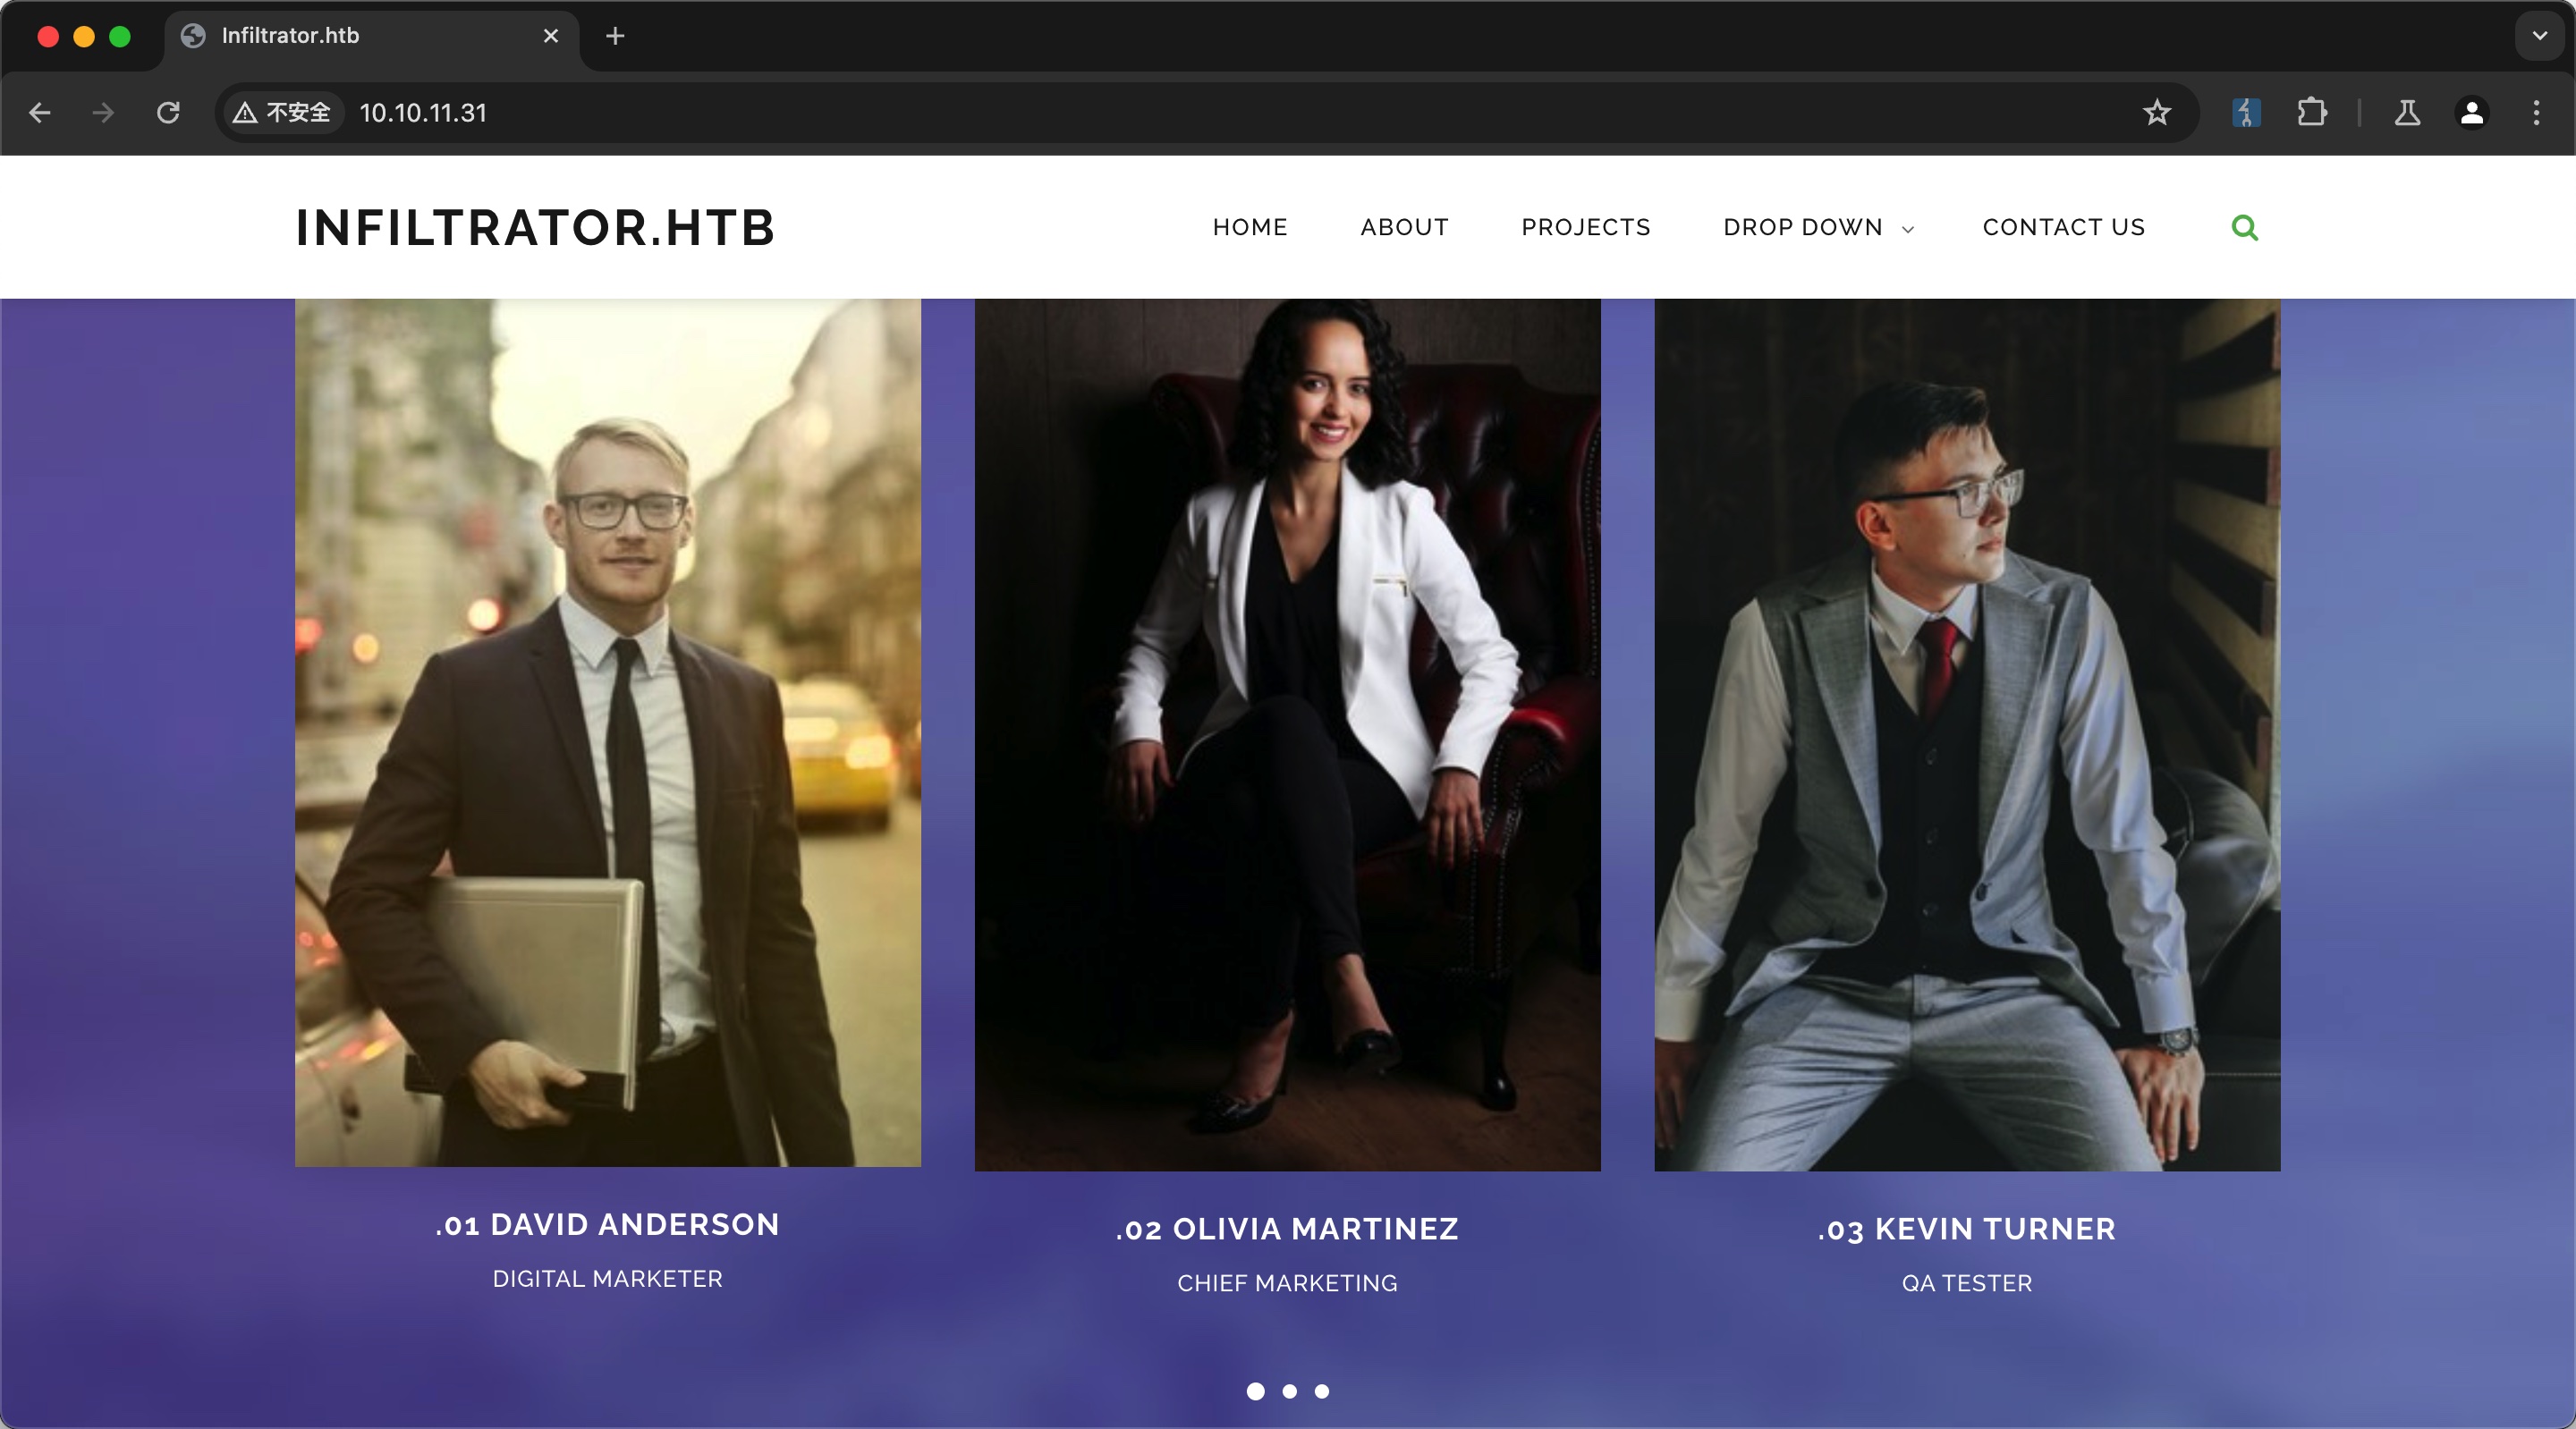
Task: Click the INFILTRATOR.HTB site logo
Action: tap(535, 228)
